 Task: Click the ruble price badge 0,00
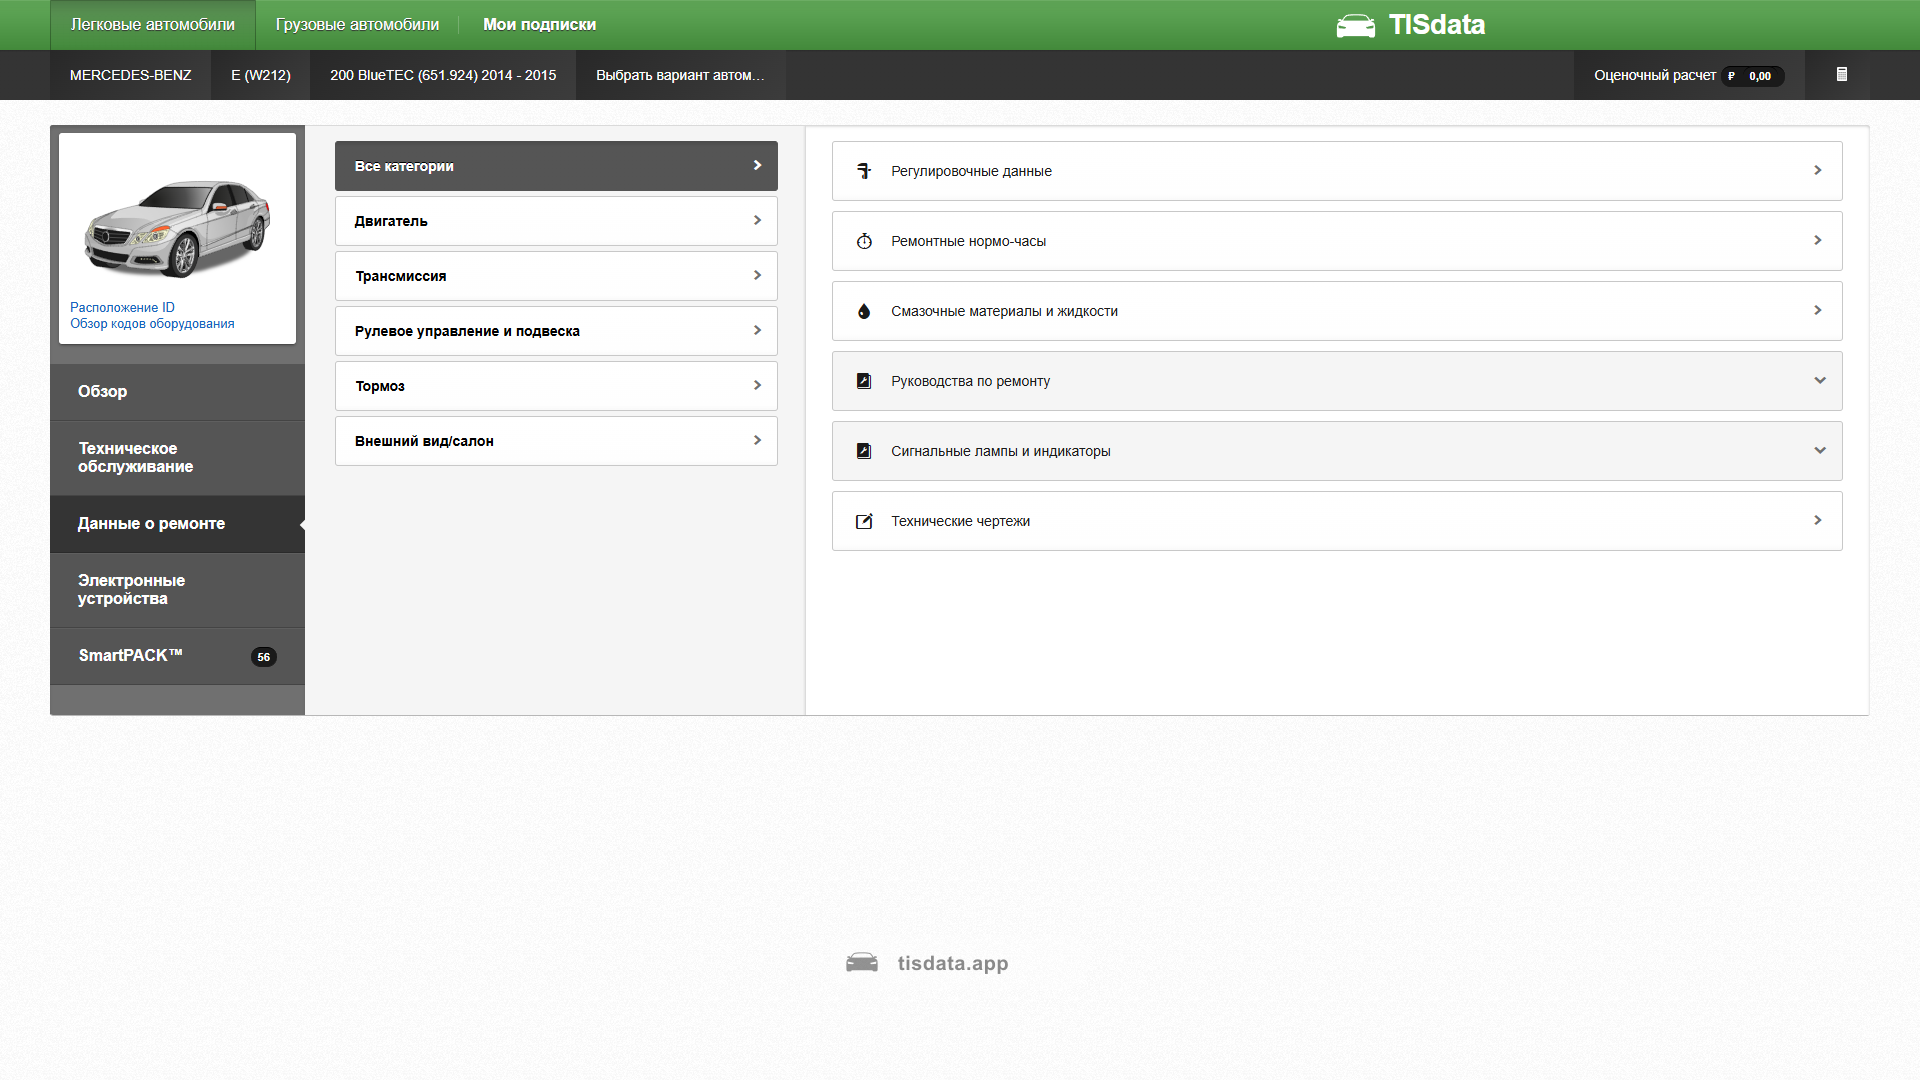click(1752, 76)
